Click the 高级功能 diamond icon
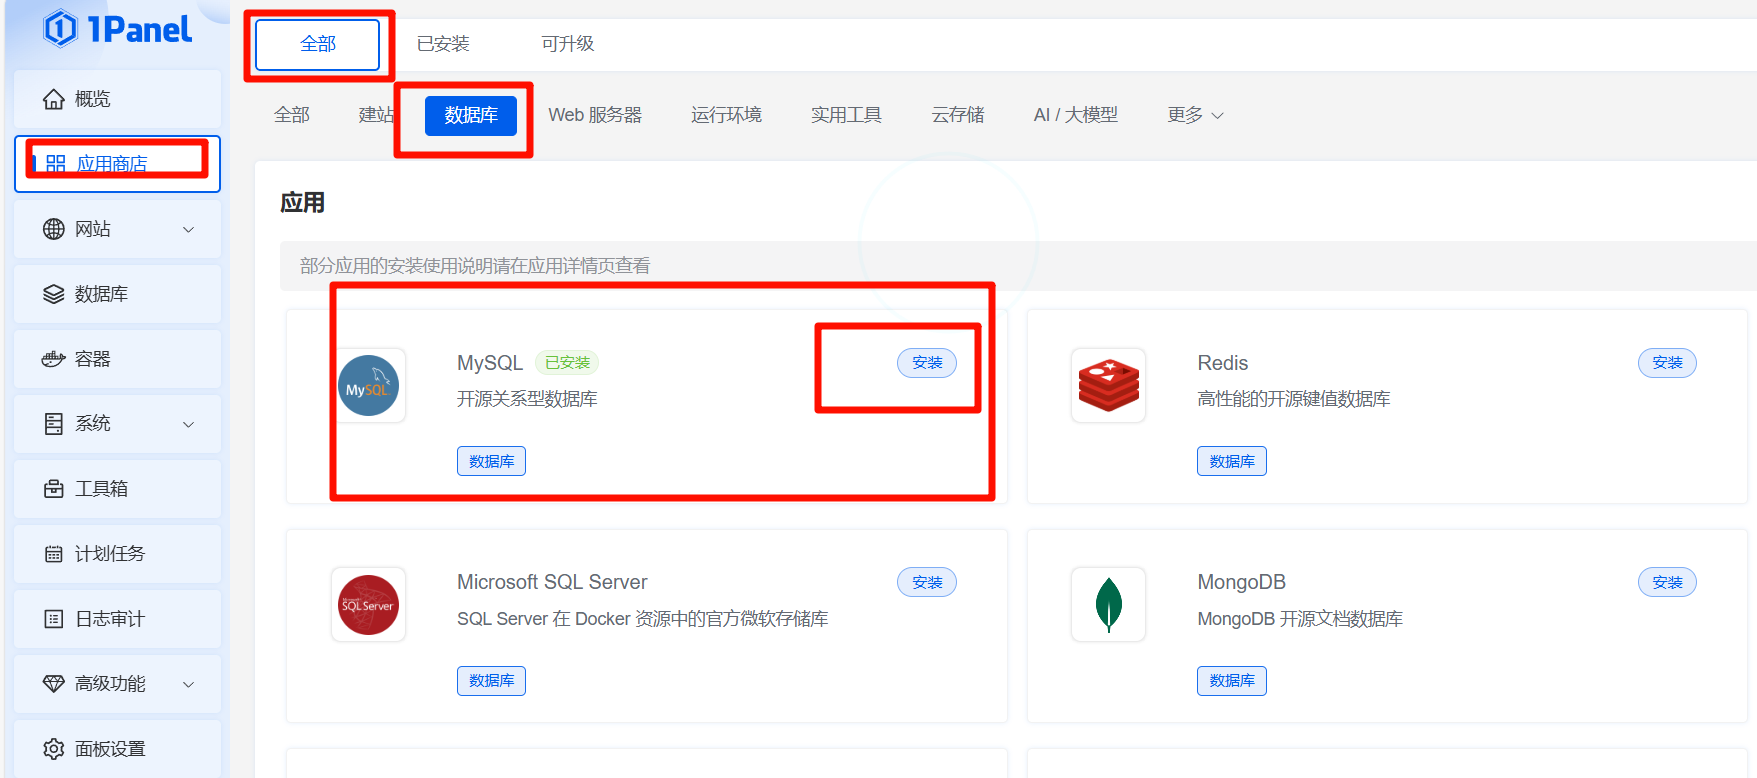Screen dimensions: 1757x778 click(54, 684)
